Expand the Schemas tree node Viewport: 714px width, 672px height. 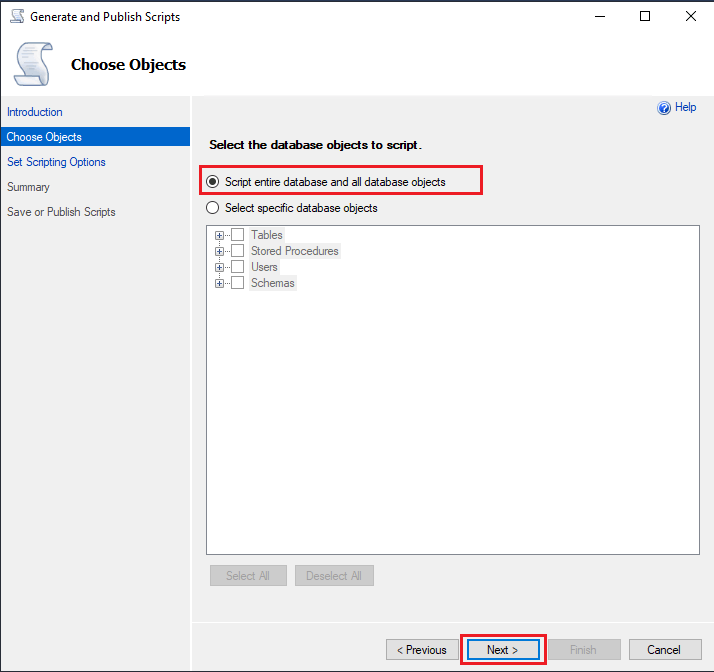pyautogui.click(x=219, y=283)
